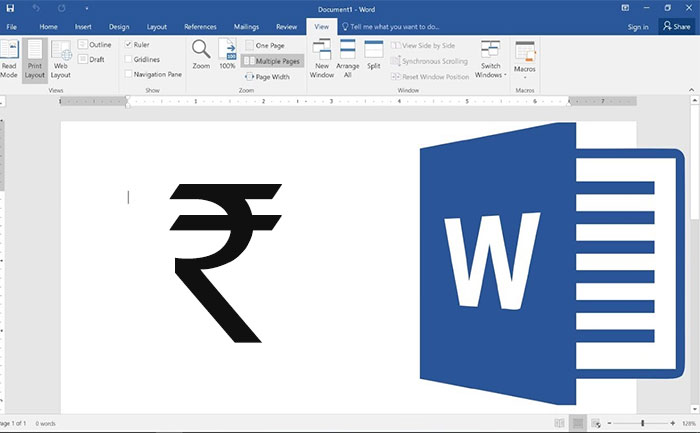Enter Read Mode view
Image resolution: width=700 pixels, height=433 pixels.
tap(9, 60)
